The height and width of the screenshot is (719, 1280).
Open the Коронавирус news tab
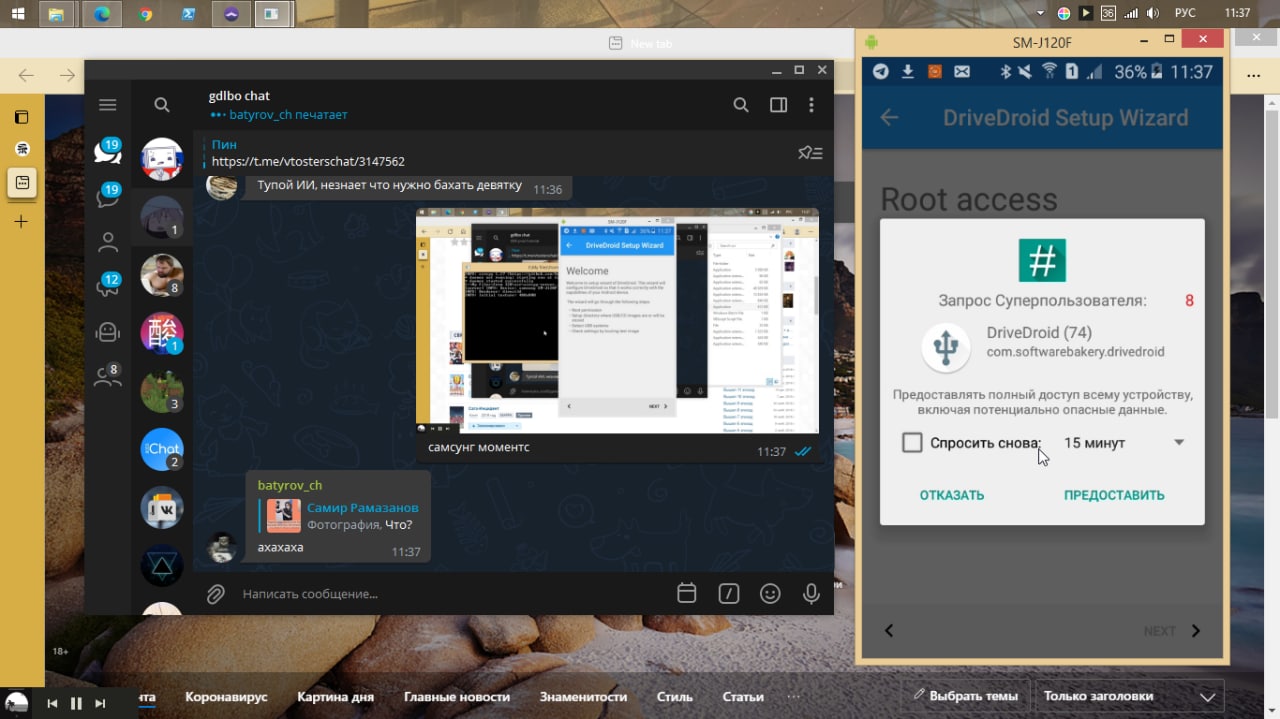(226, 697)
